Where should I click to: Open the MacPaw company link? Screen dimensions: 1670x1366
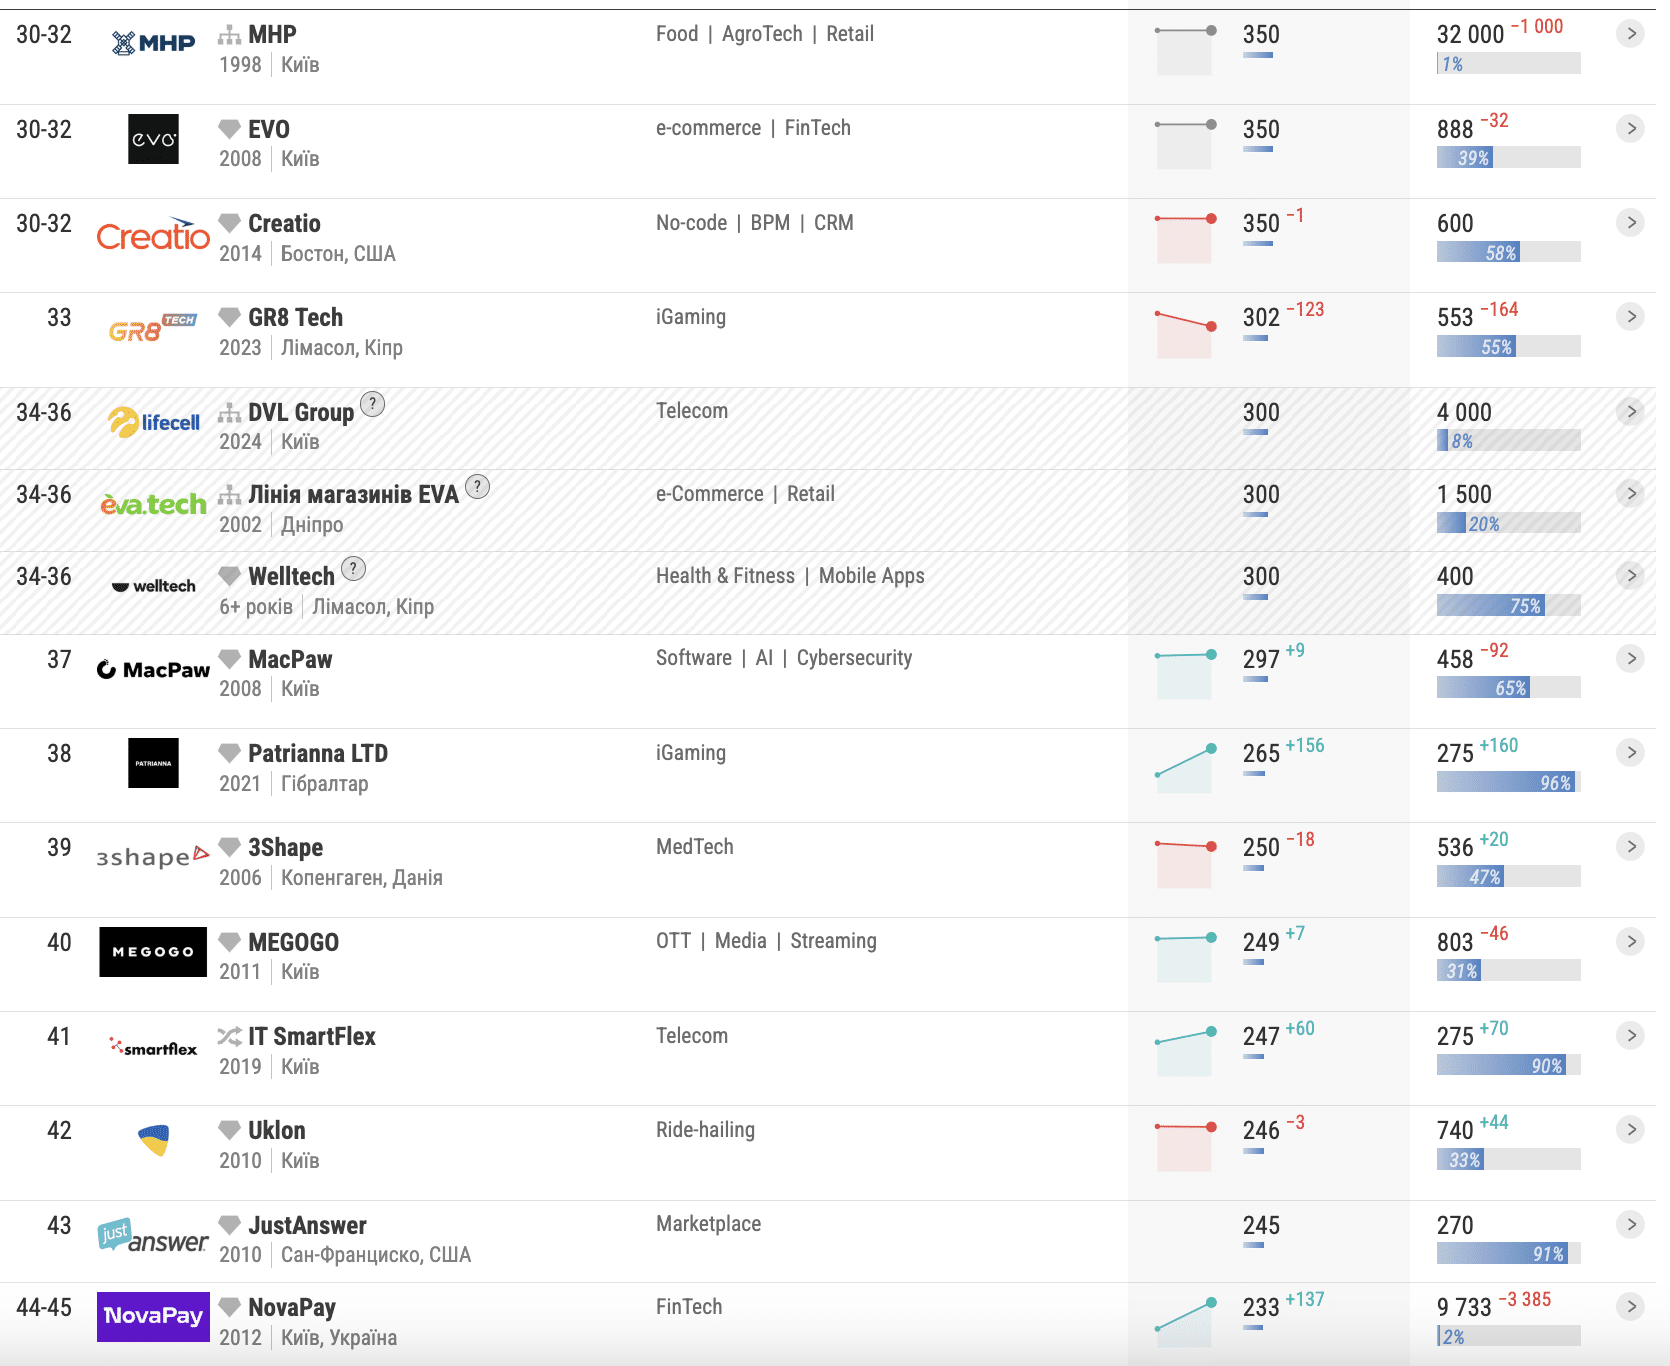[290, 660]
